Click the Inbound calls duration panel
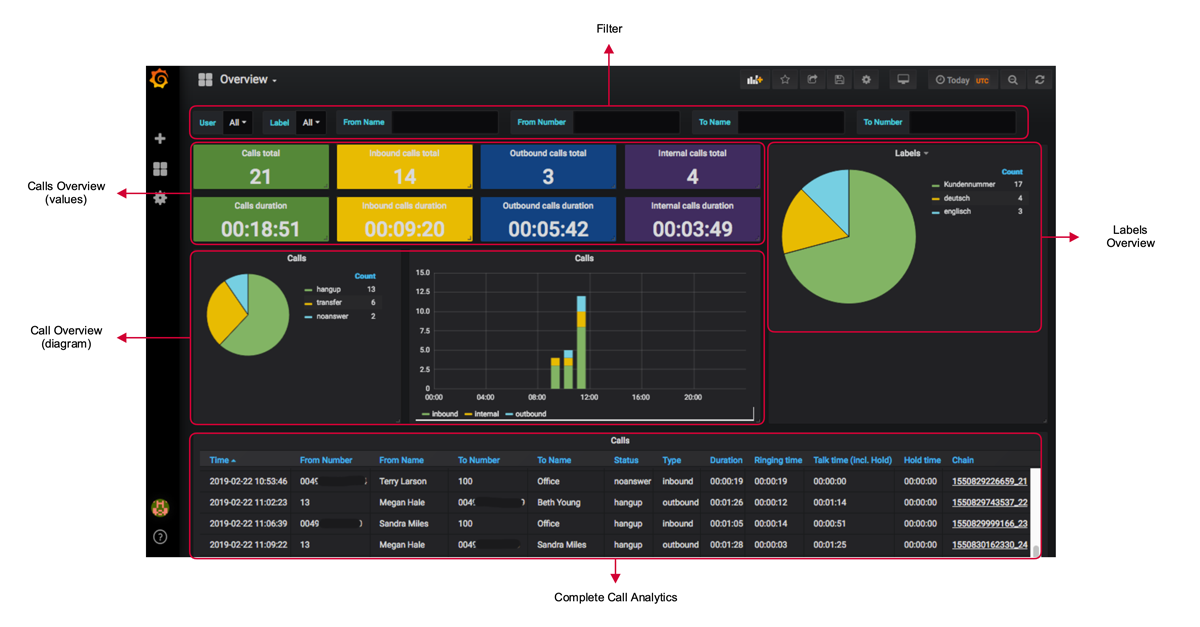 coord(404,219)
